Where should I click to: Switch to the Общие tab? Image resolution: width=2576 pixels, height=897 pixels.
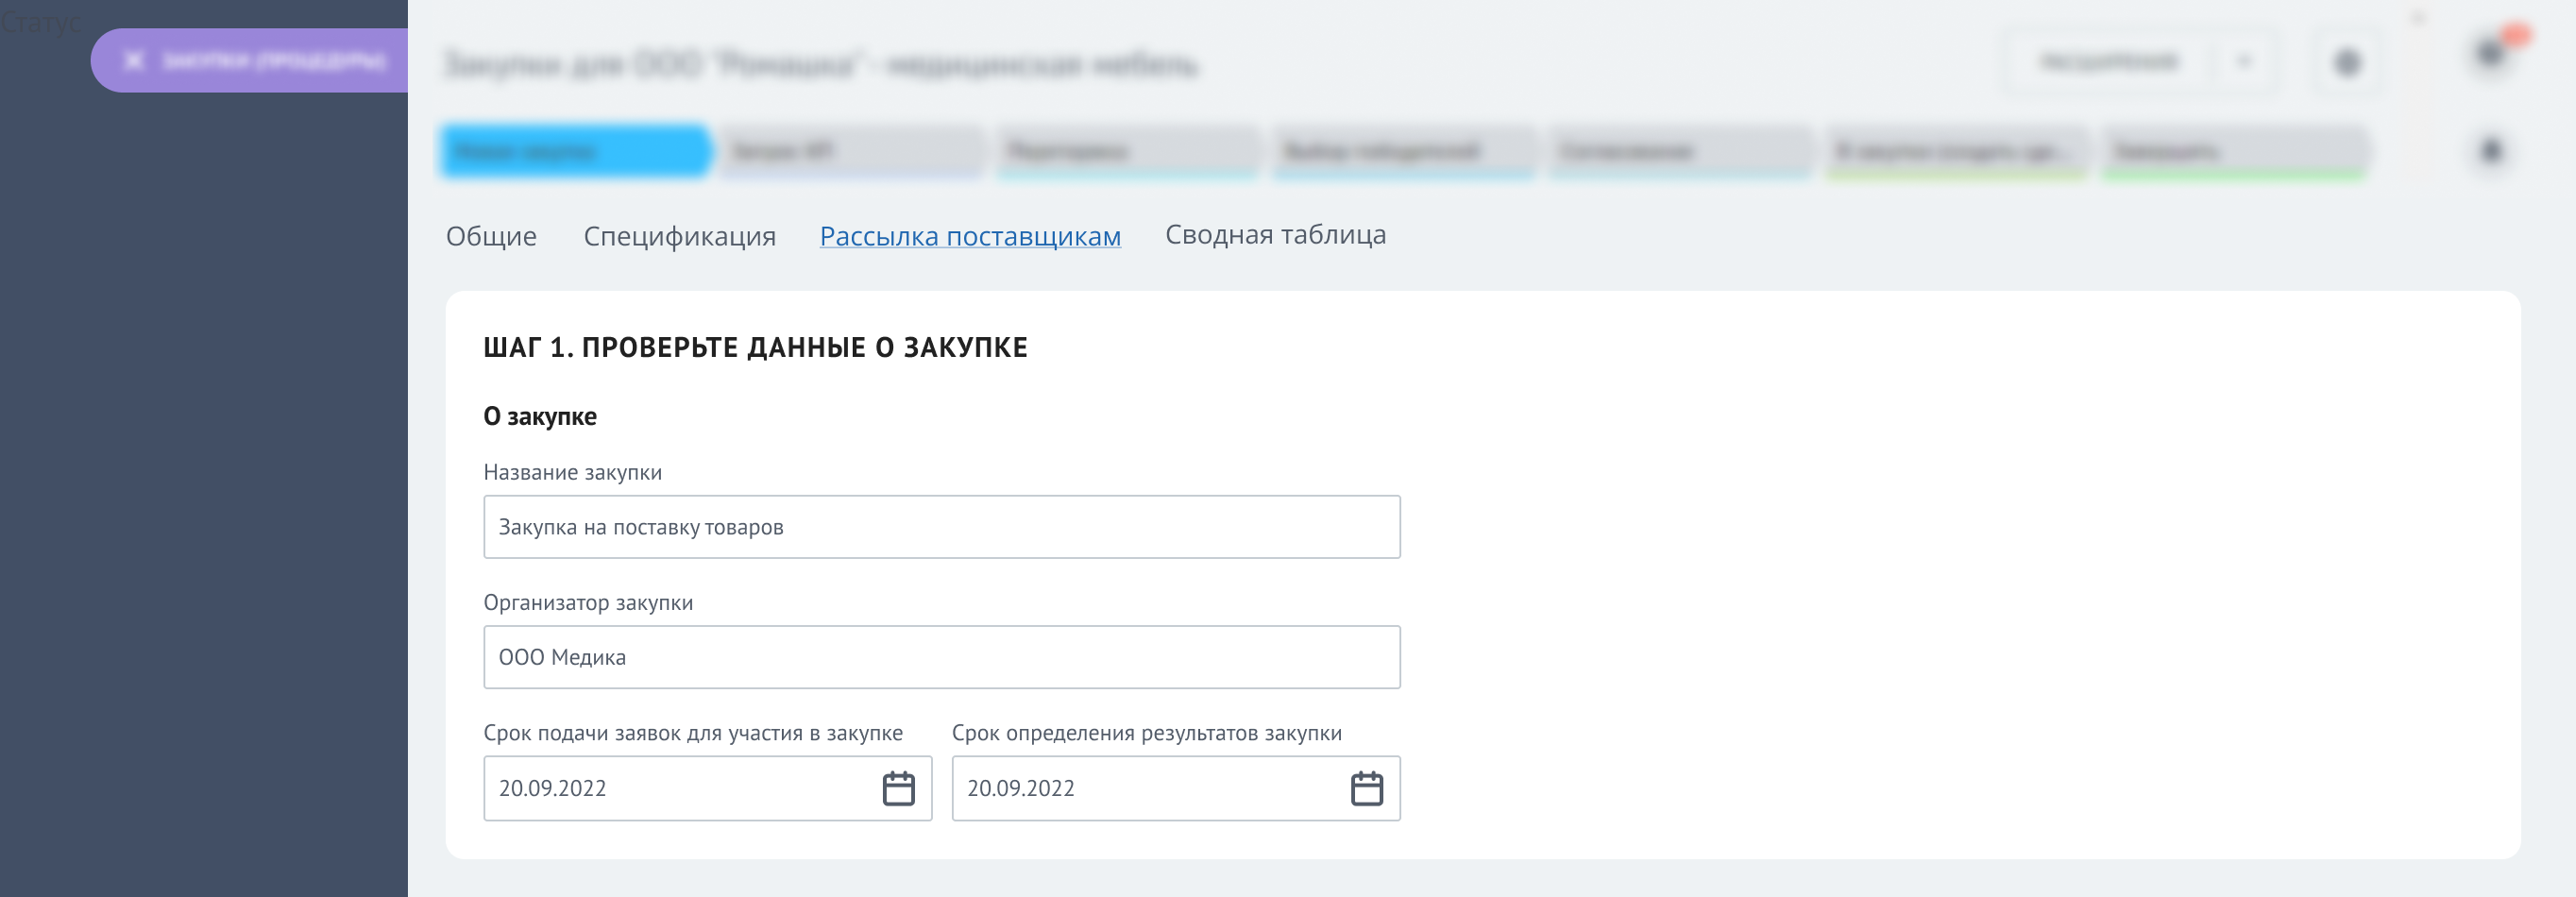[x=491, y=236]
